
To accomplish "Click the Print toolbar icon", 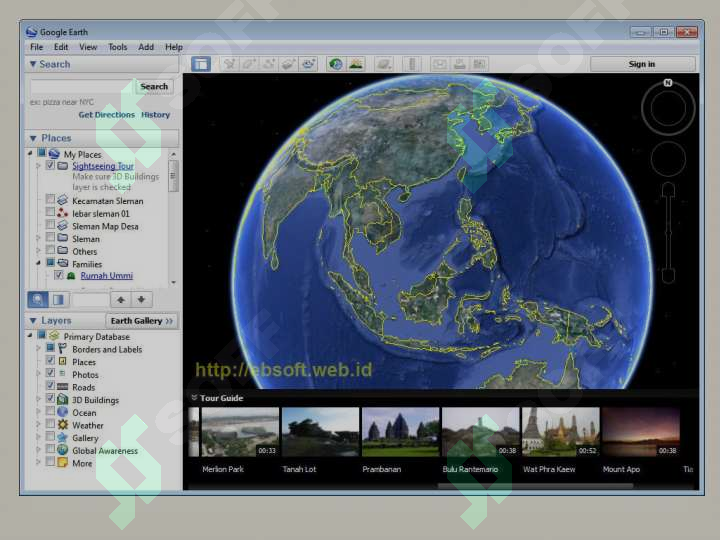I will 459,64.
